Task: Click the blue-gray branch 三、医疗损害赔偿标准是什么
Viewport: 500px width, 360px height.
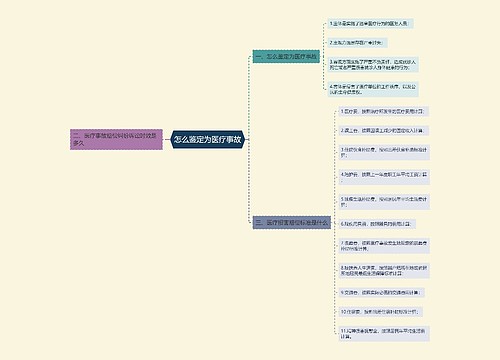Action: [292, 222]
